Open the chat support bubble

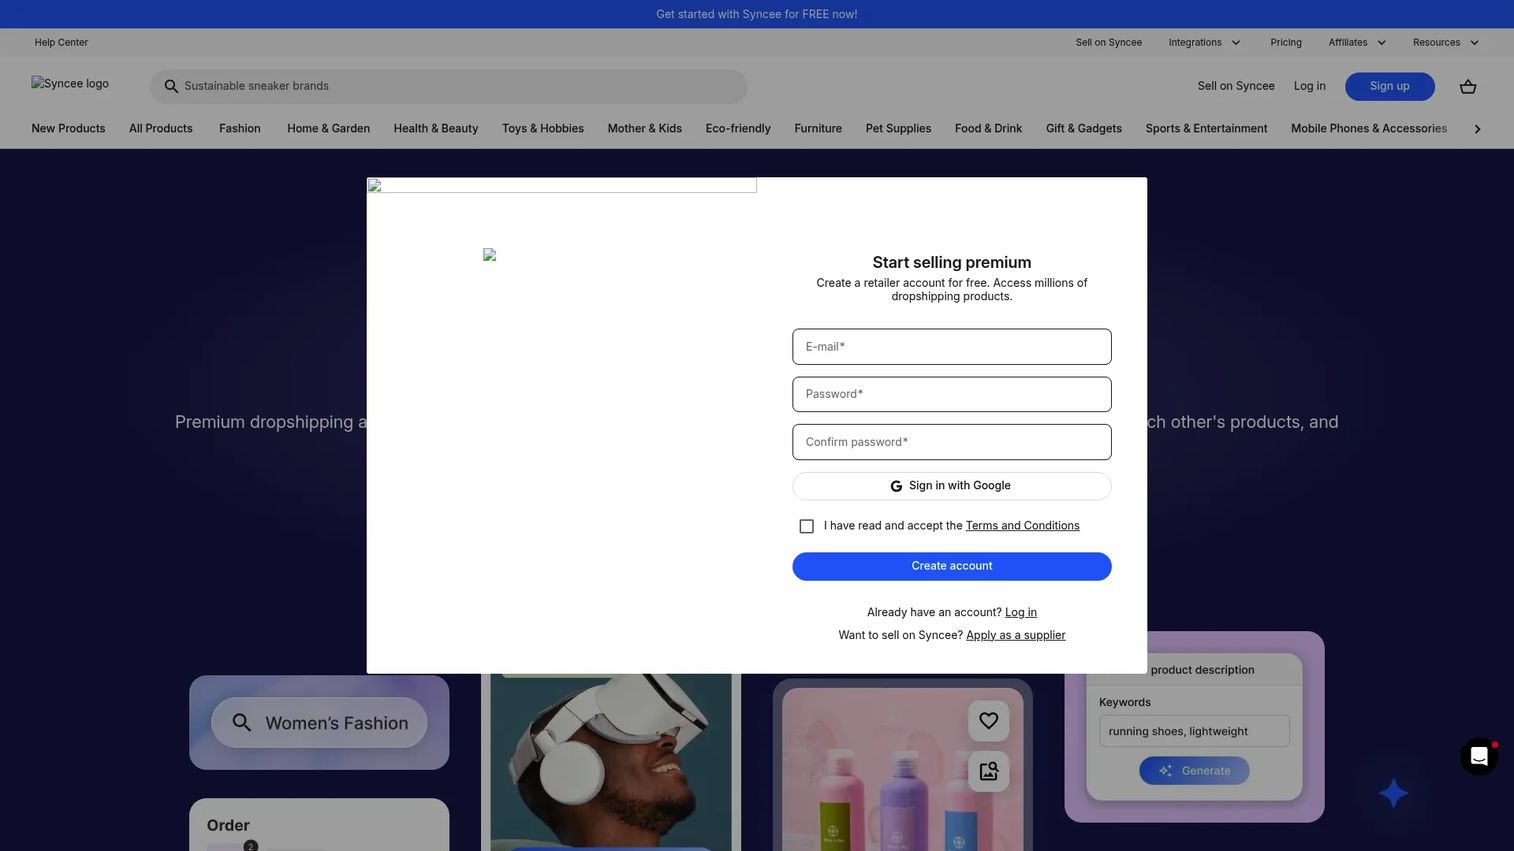point(1479,756)
